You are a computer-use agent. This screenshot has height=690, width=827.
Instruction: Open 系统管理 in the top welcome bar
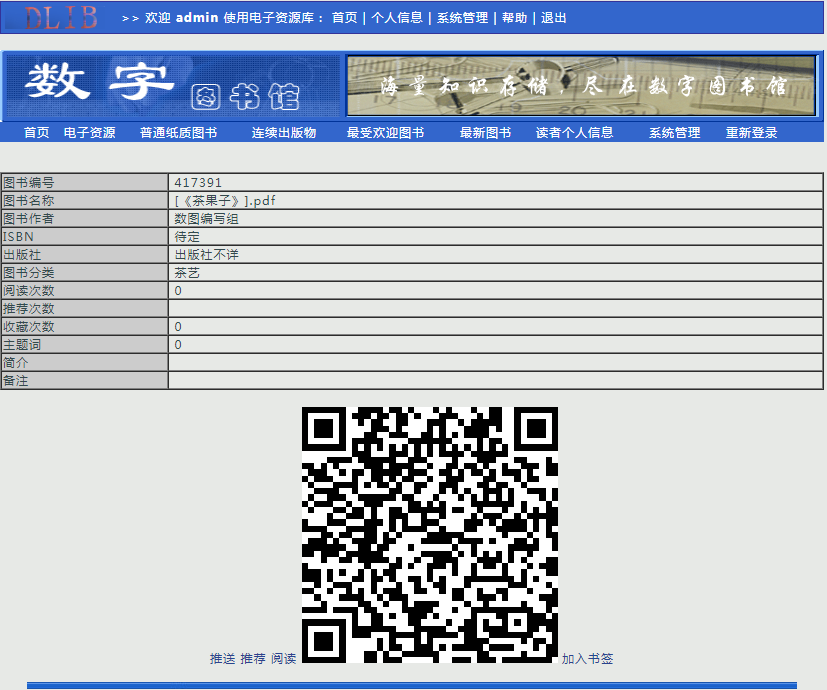pos(462,18)
